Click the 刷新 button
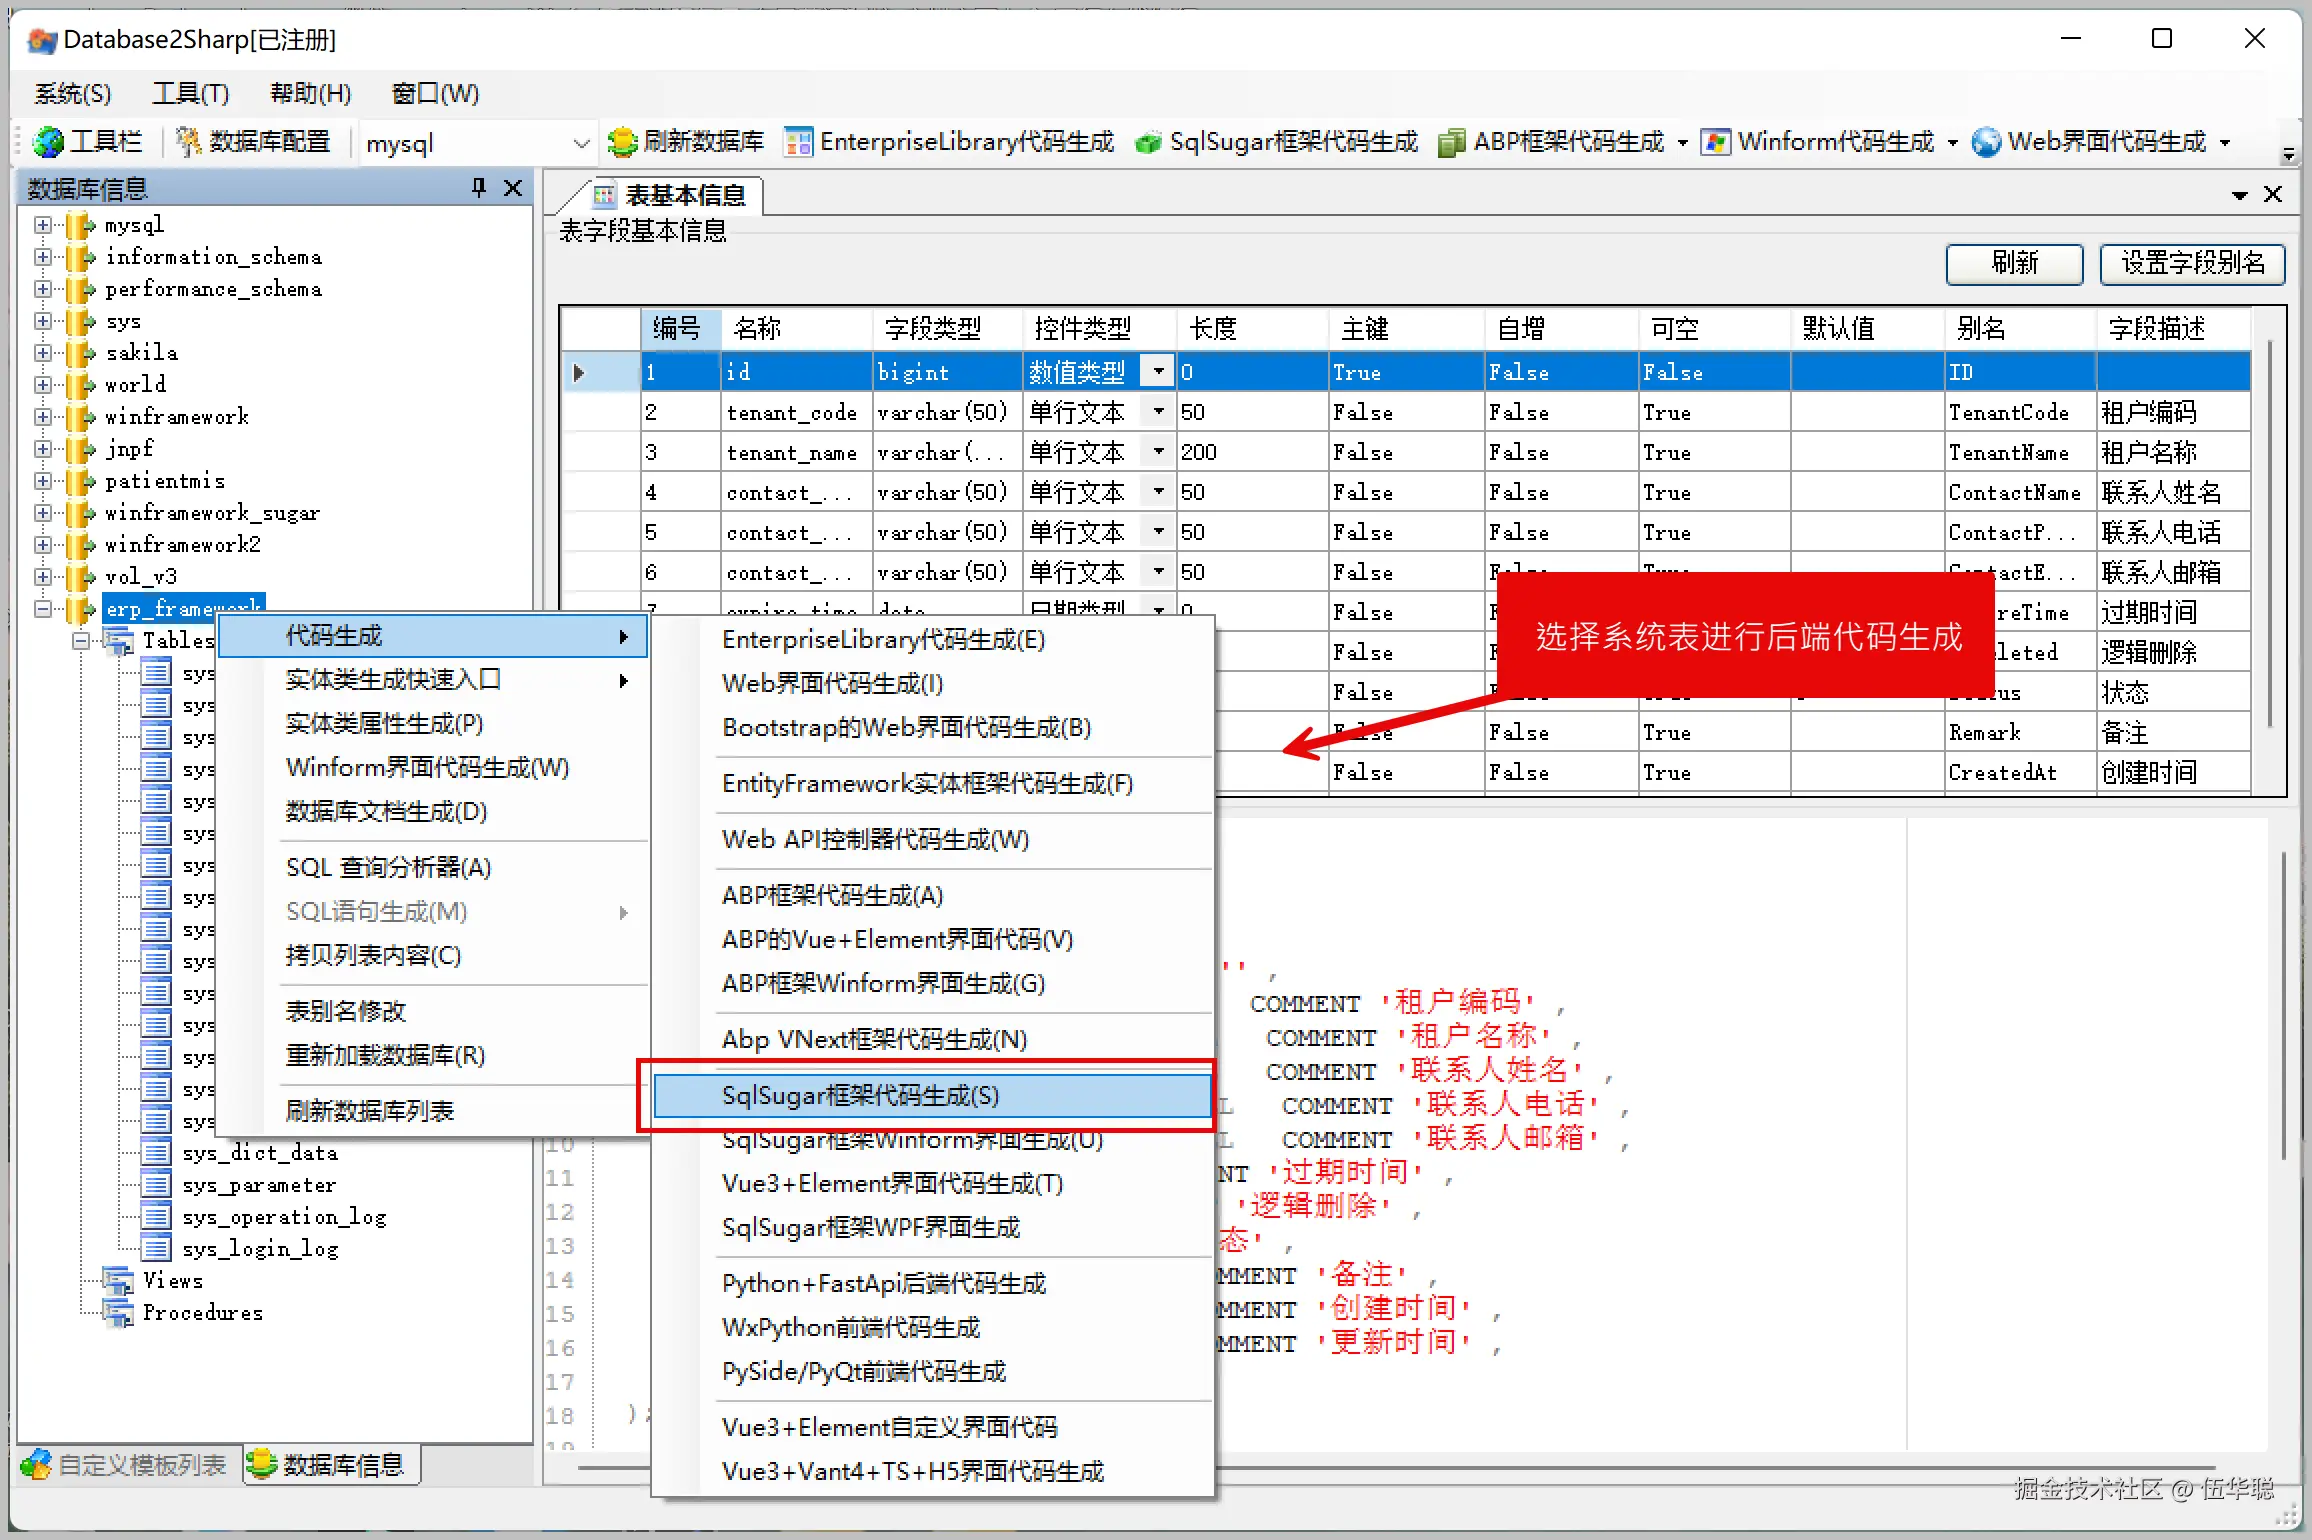The height and width of the screenshot is (1540, 2312). (x=2013, y=263)
